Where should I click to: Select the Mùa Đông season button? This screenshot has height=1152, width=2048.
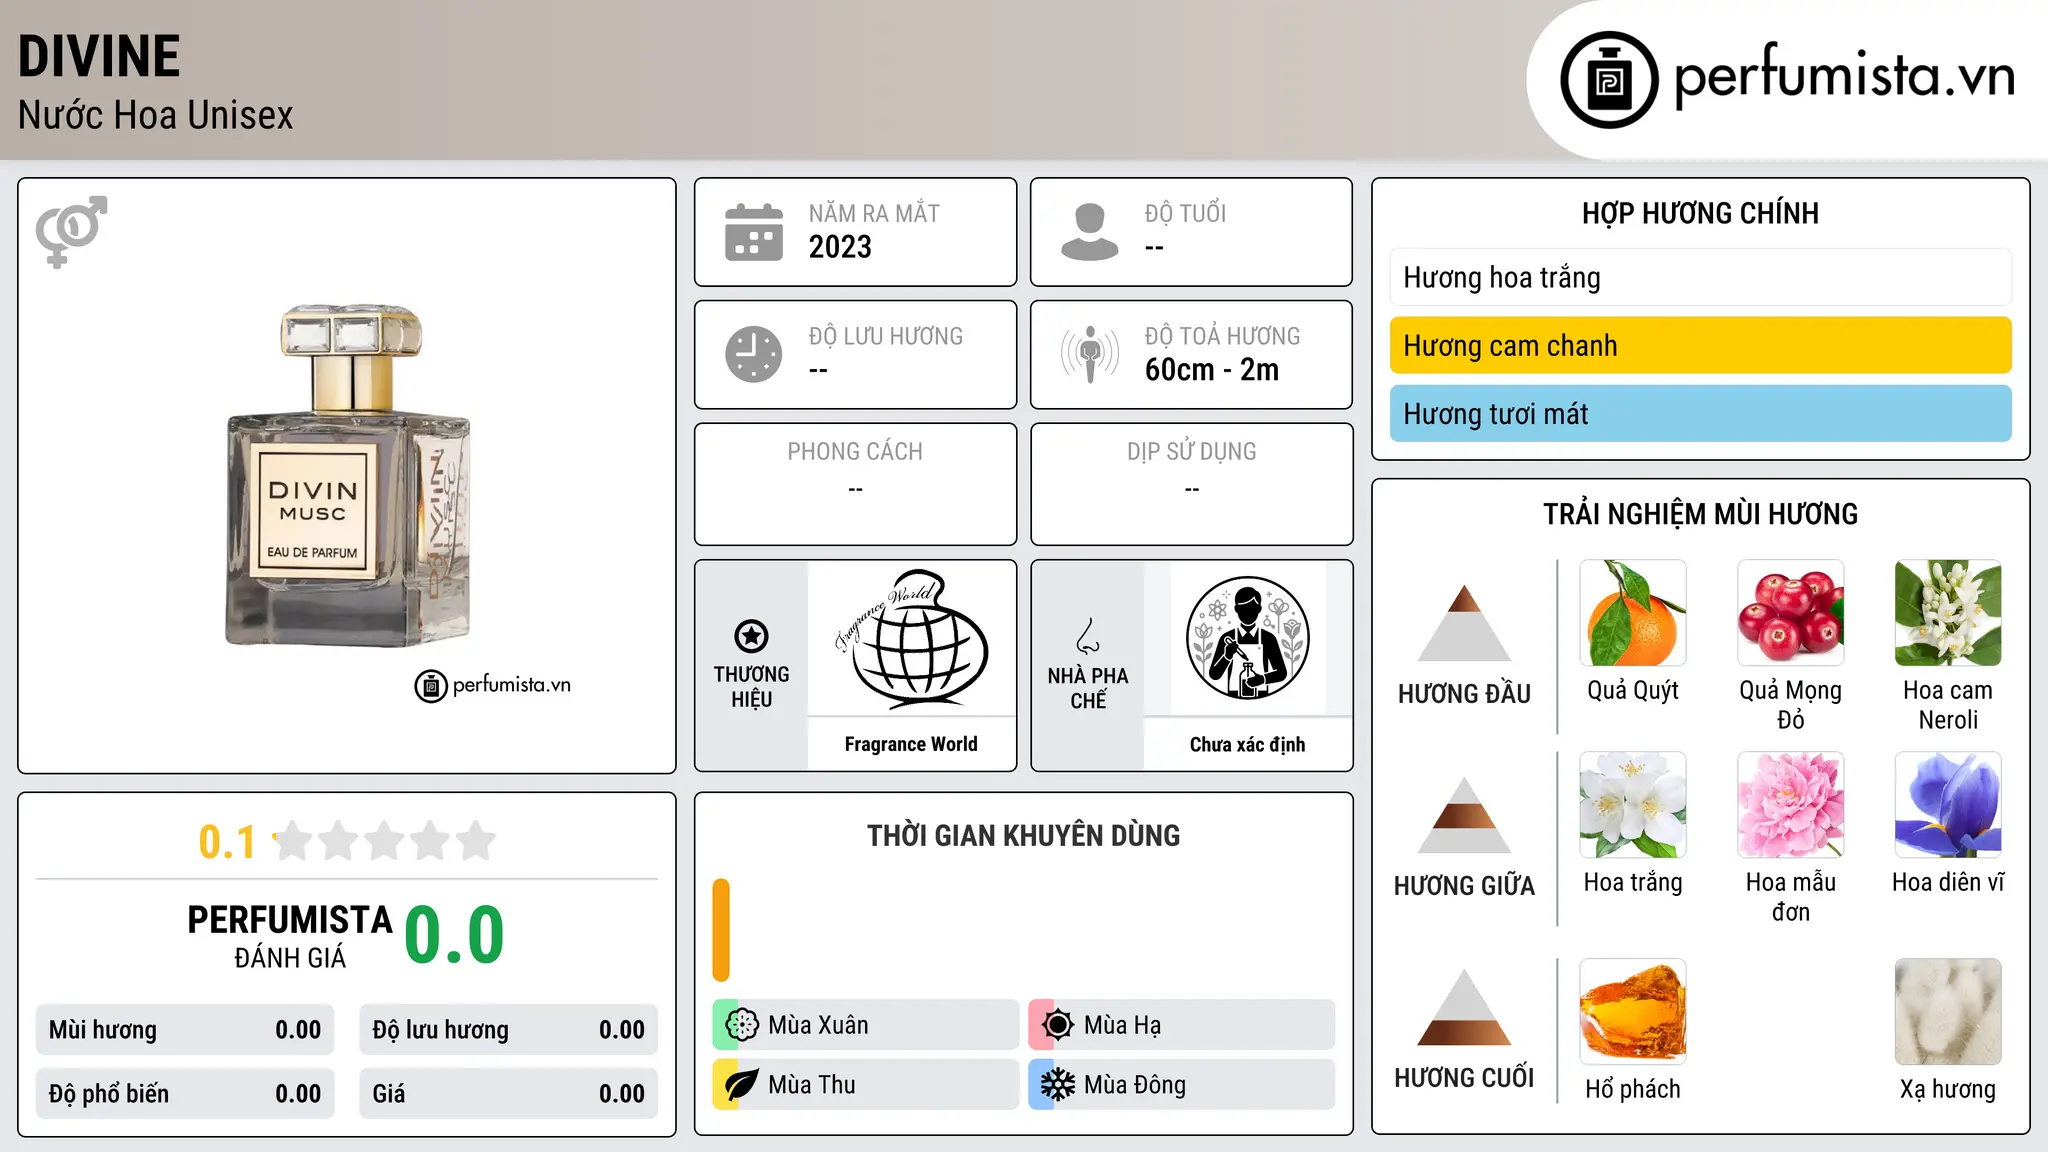1182,1085
